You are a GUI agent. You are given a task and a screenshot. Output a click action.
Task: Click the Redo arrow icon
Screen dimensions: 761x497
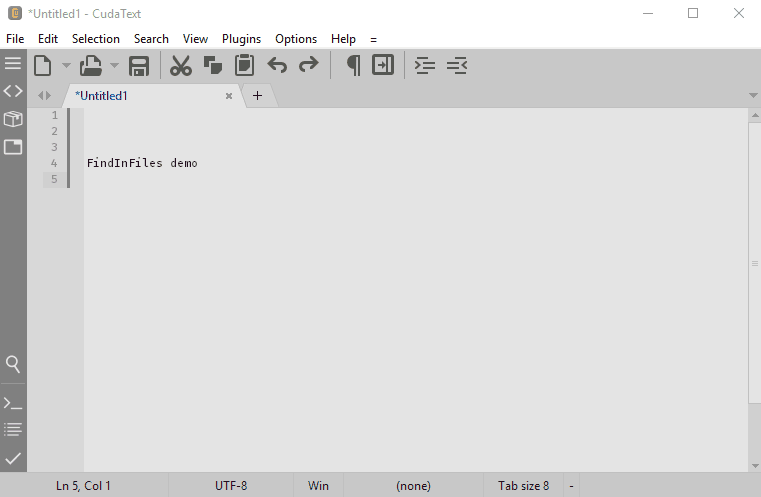pyautogui.click(x=309, y=65)
